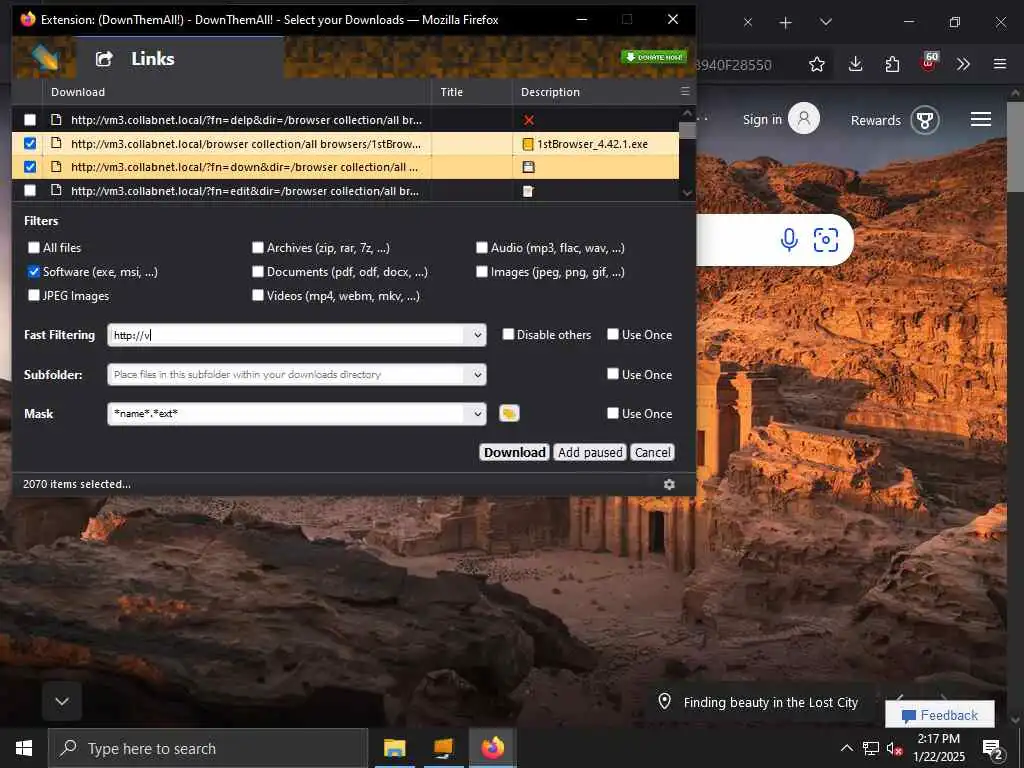The image size is (1024, 768).
Task: Expand the Firefox toolbar overflow chevrons
Action: click(x=963, y=64)
